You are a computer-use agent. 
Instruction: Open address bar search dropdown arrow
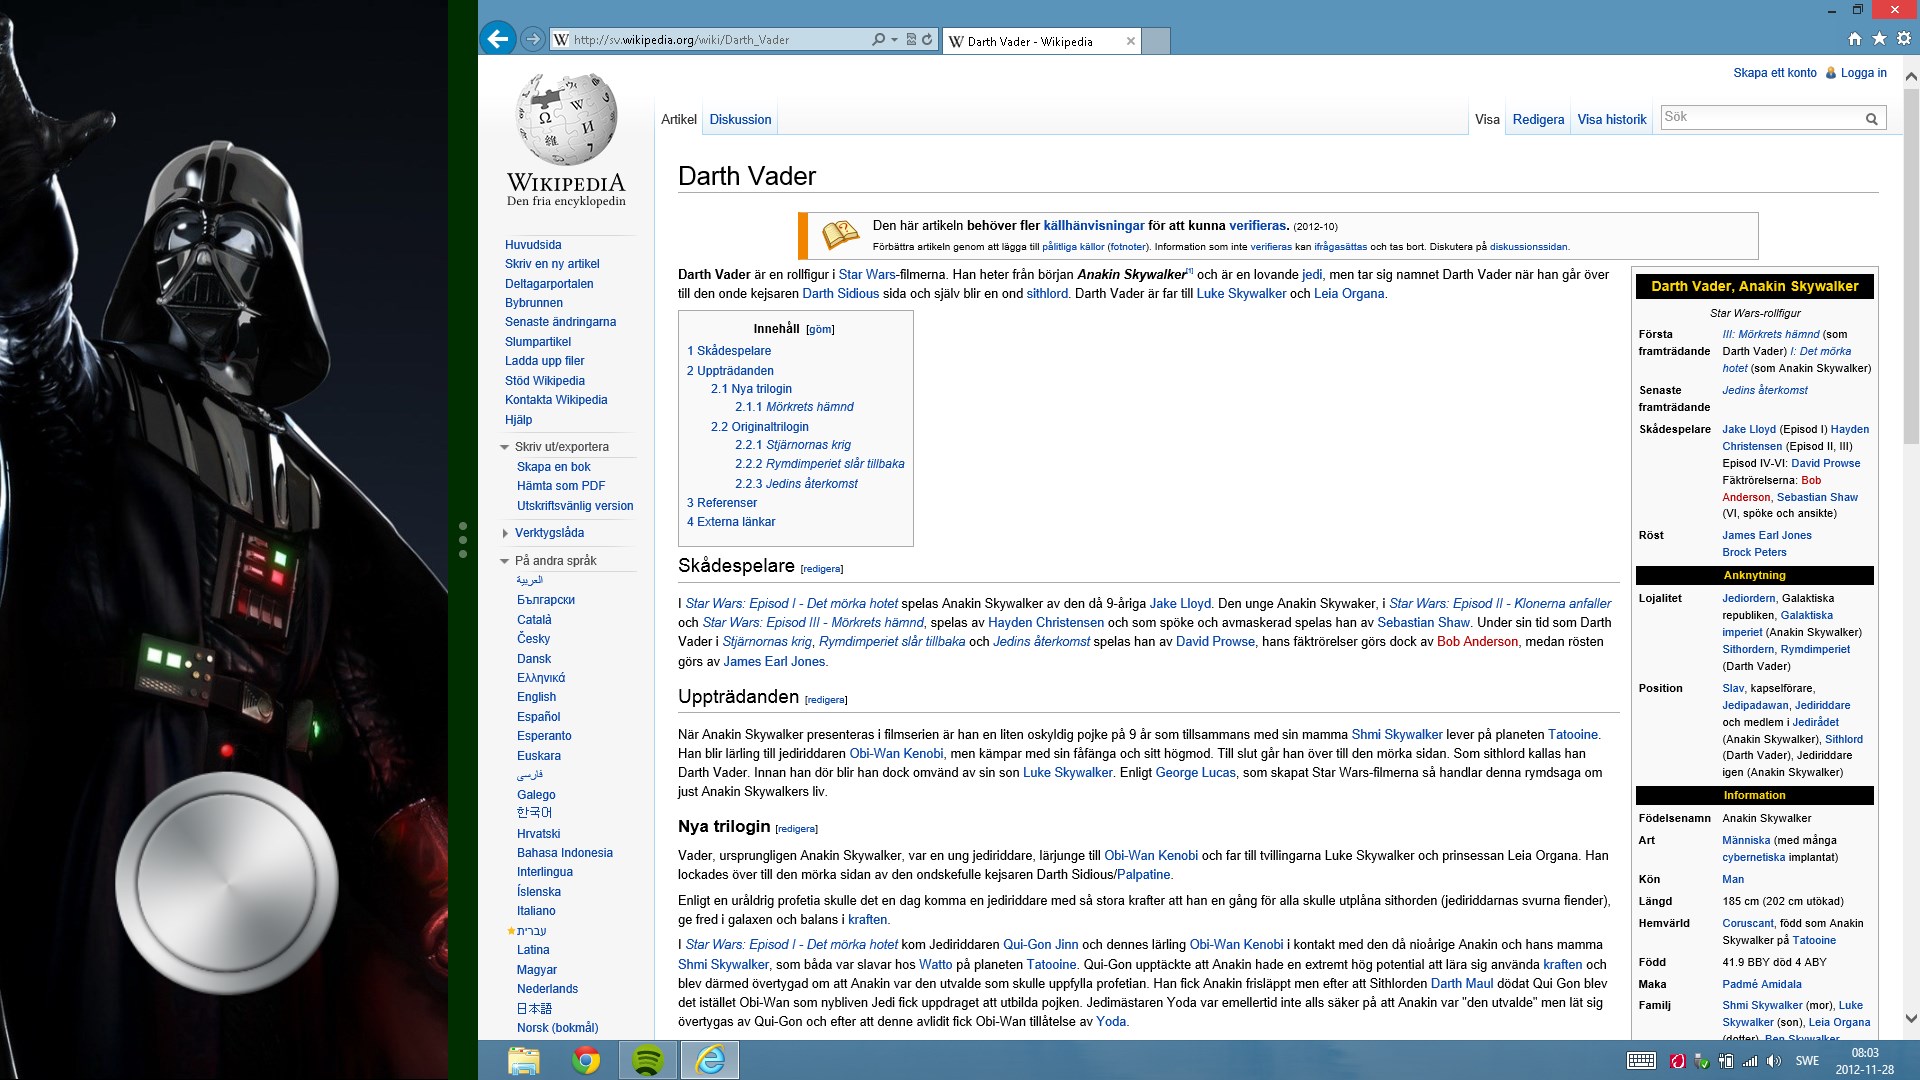coord(894,40)
